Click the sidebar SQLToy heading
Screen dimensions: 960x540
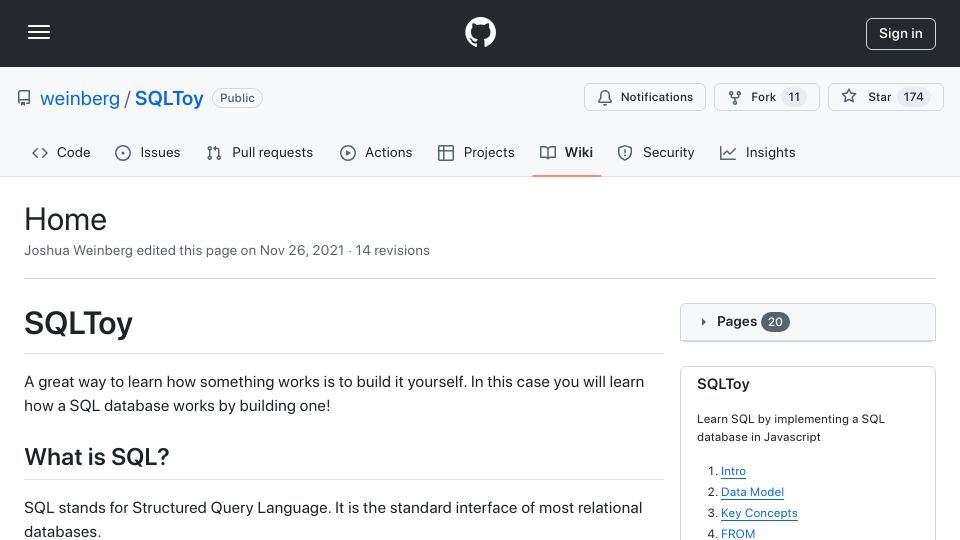coord(723,384)
